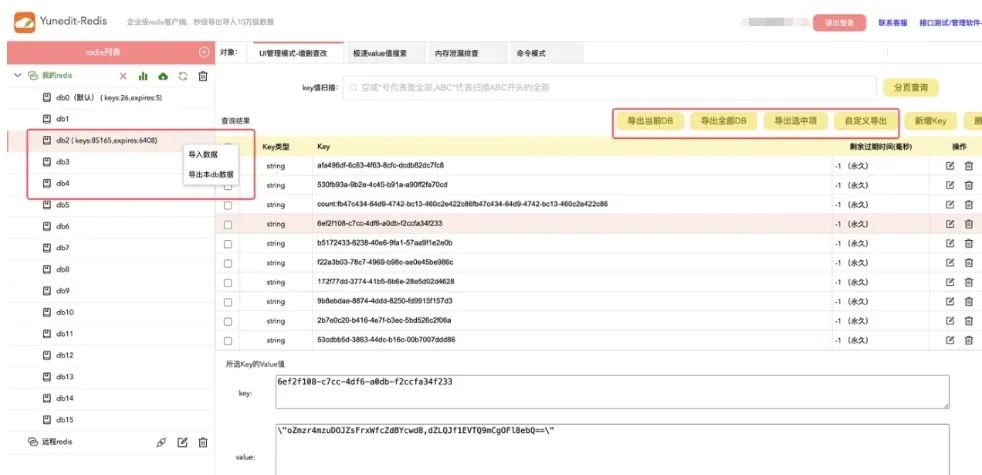Run 分页查询 search
The image size is (982, 475).
coord(911,88)
